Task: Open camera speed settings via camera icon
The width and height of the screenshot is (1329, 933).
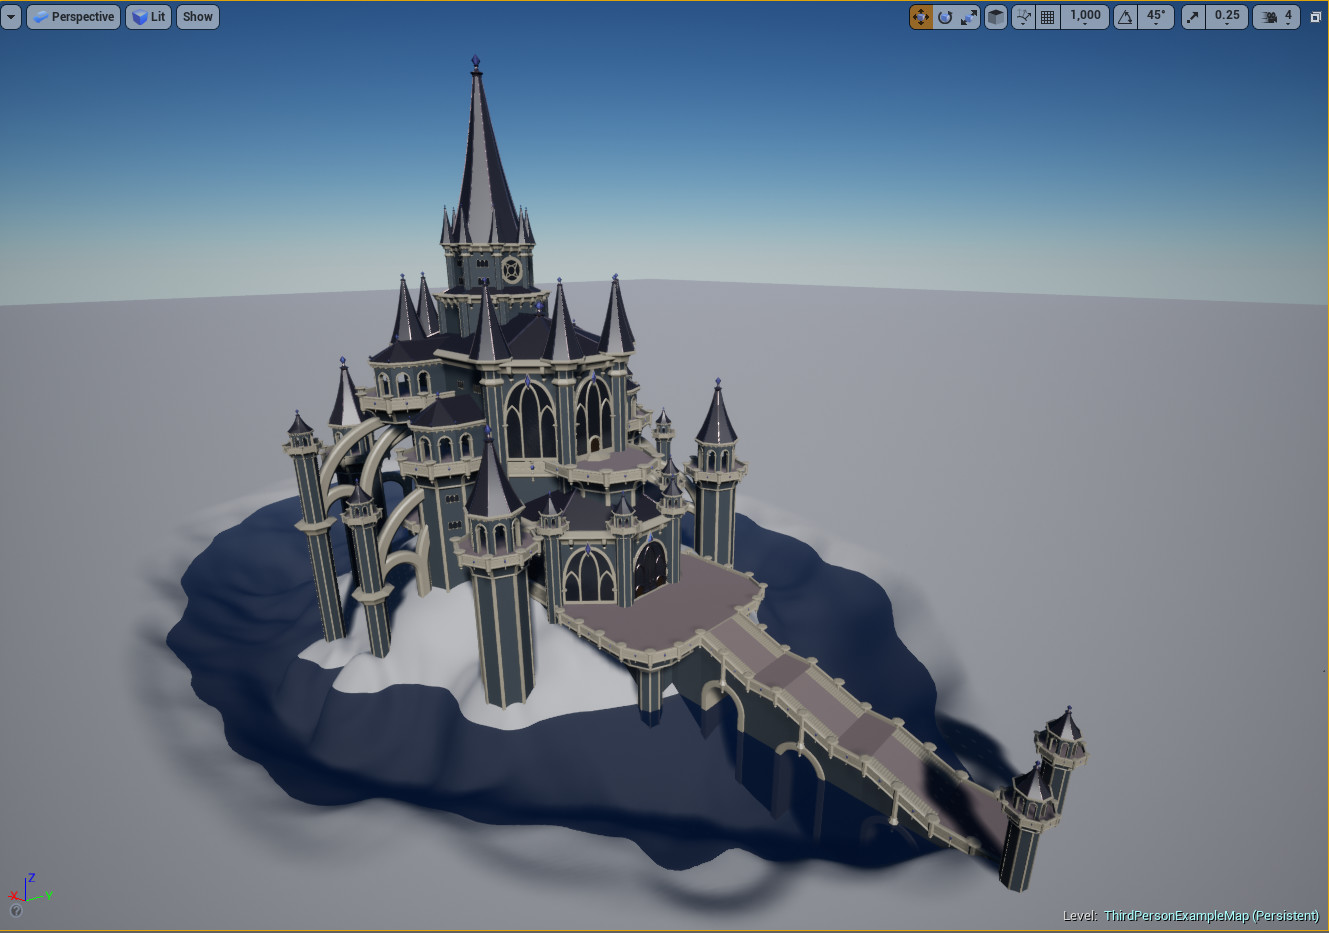Action: click(x=1267, y=16)
